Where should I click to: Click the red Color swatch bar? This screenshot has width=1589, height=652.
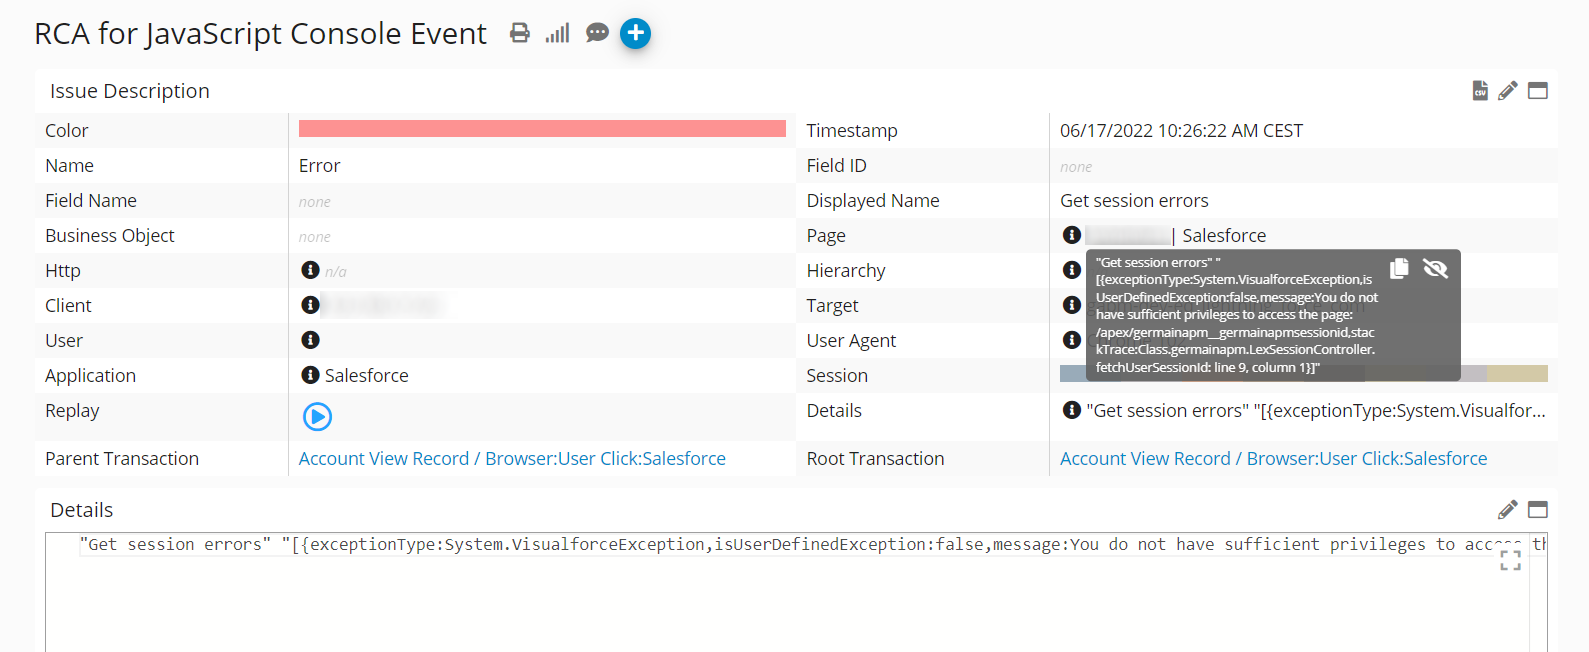542,129
